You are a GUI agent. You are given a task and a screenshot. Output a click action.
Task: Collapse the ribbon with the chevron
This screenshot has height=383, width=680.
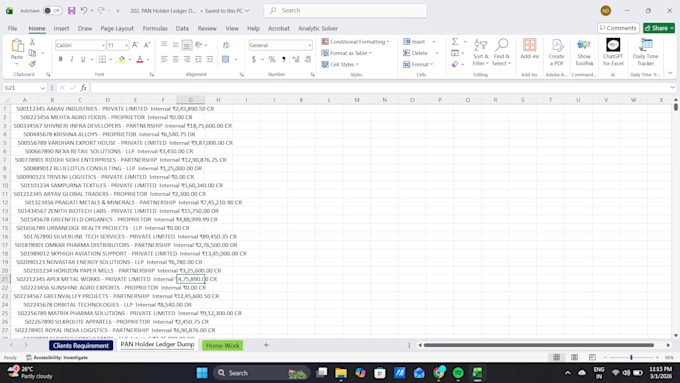click(670, 73)
